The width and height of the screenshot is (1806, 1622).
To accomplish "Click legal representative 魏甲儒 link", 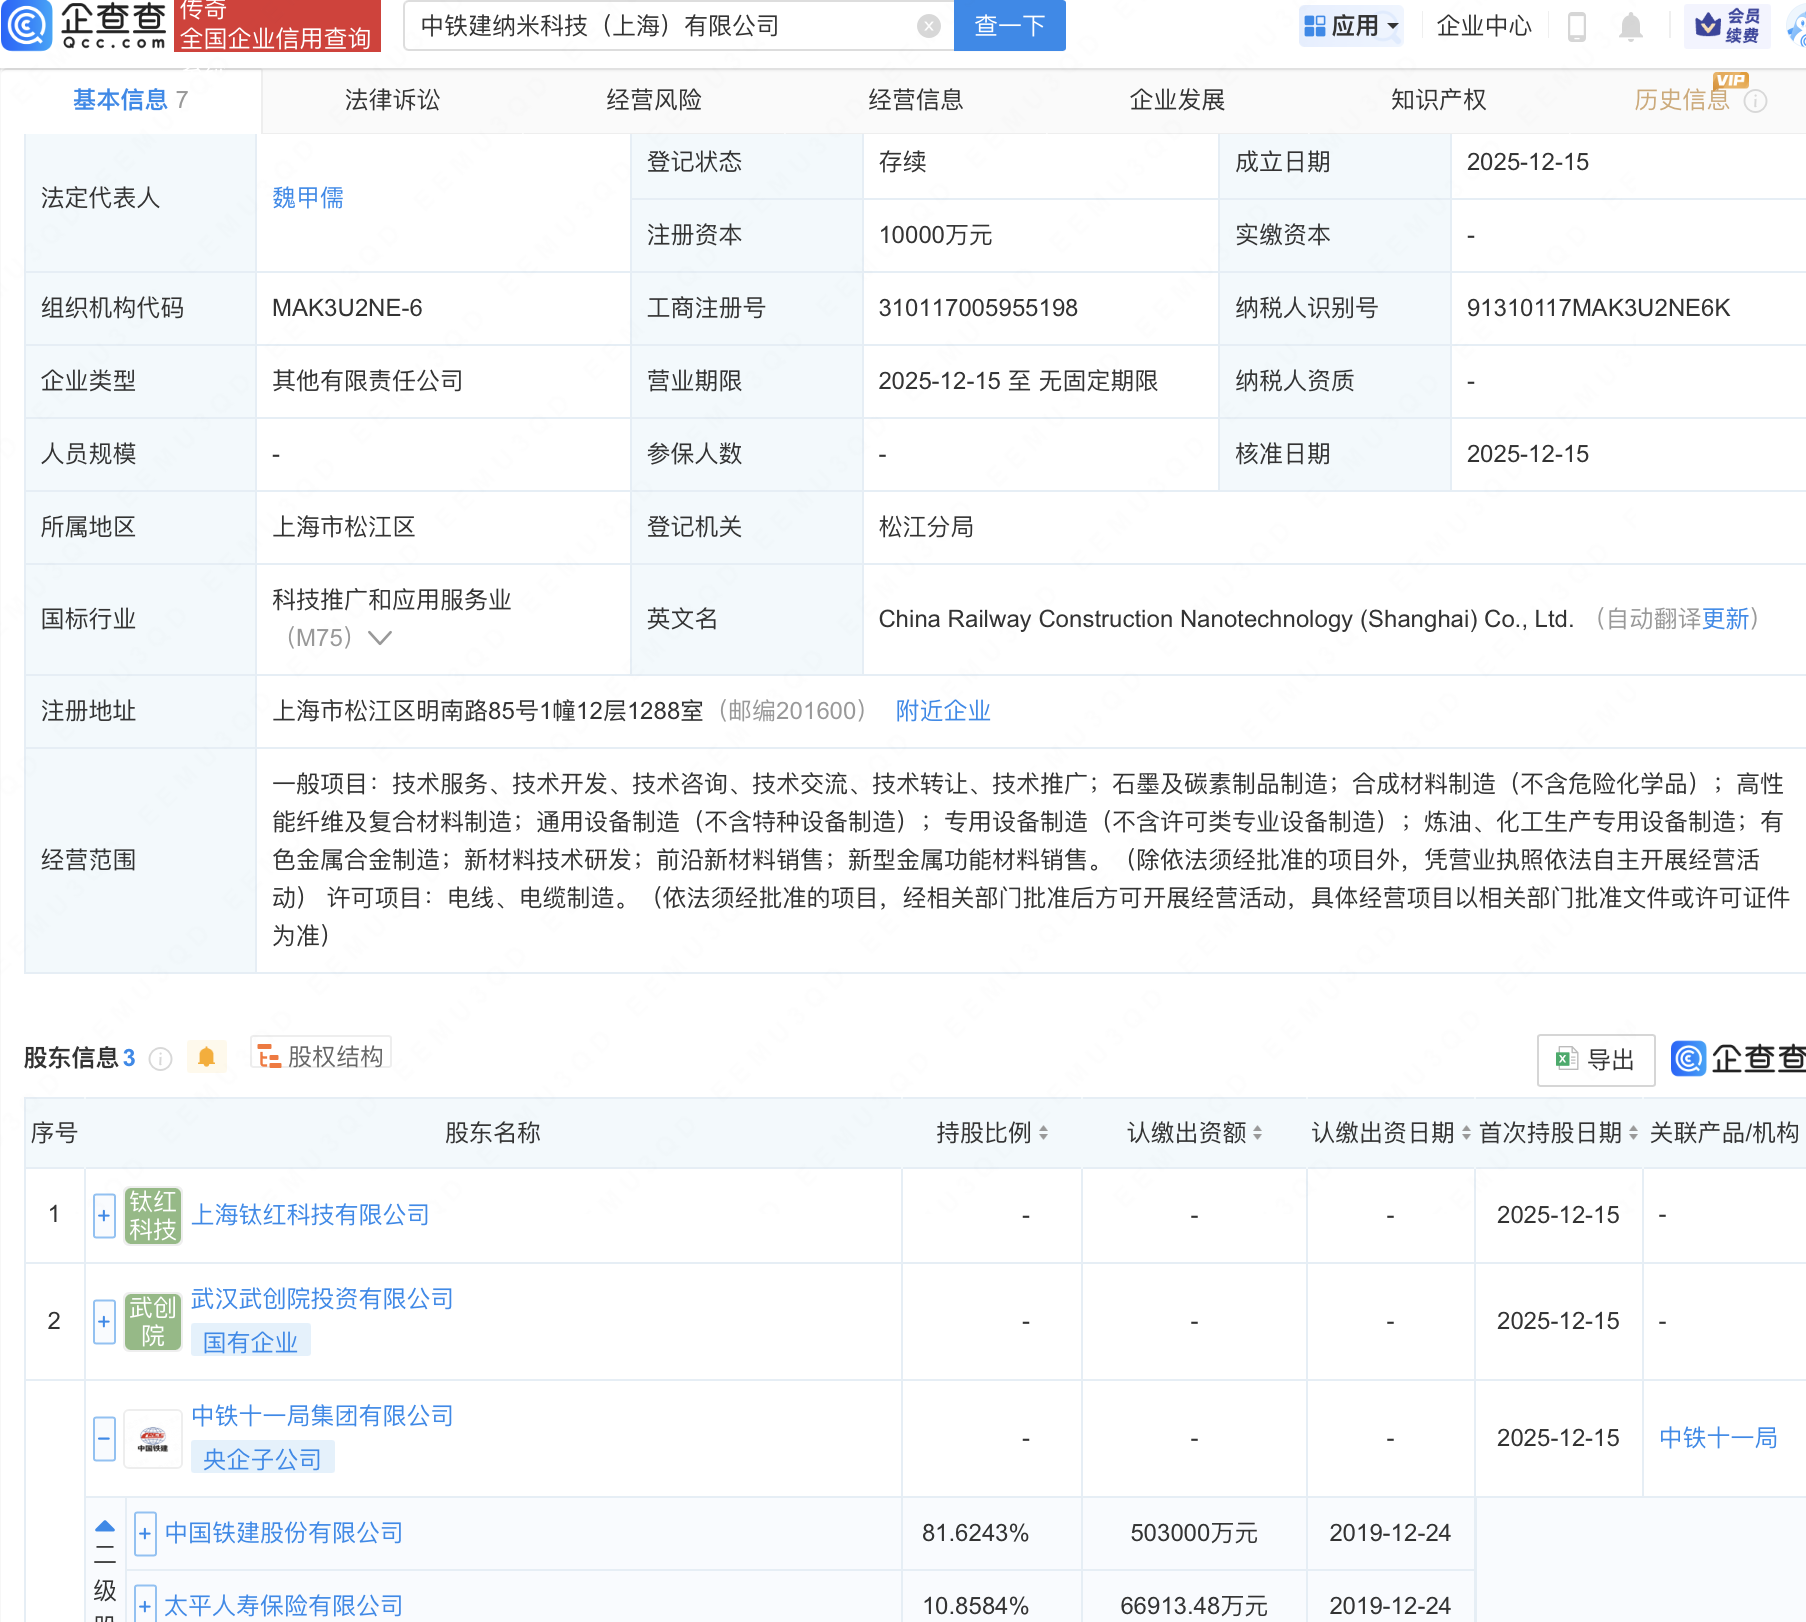I will click(308, 198).
